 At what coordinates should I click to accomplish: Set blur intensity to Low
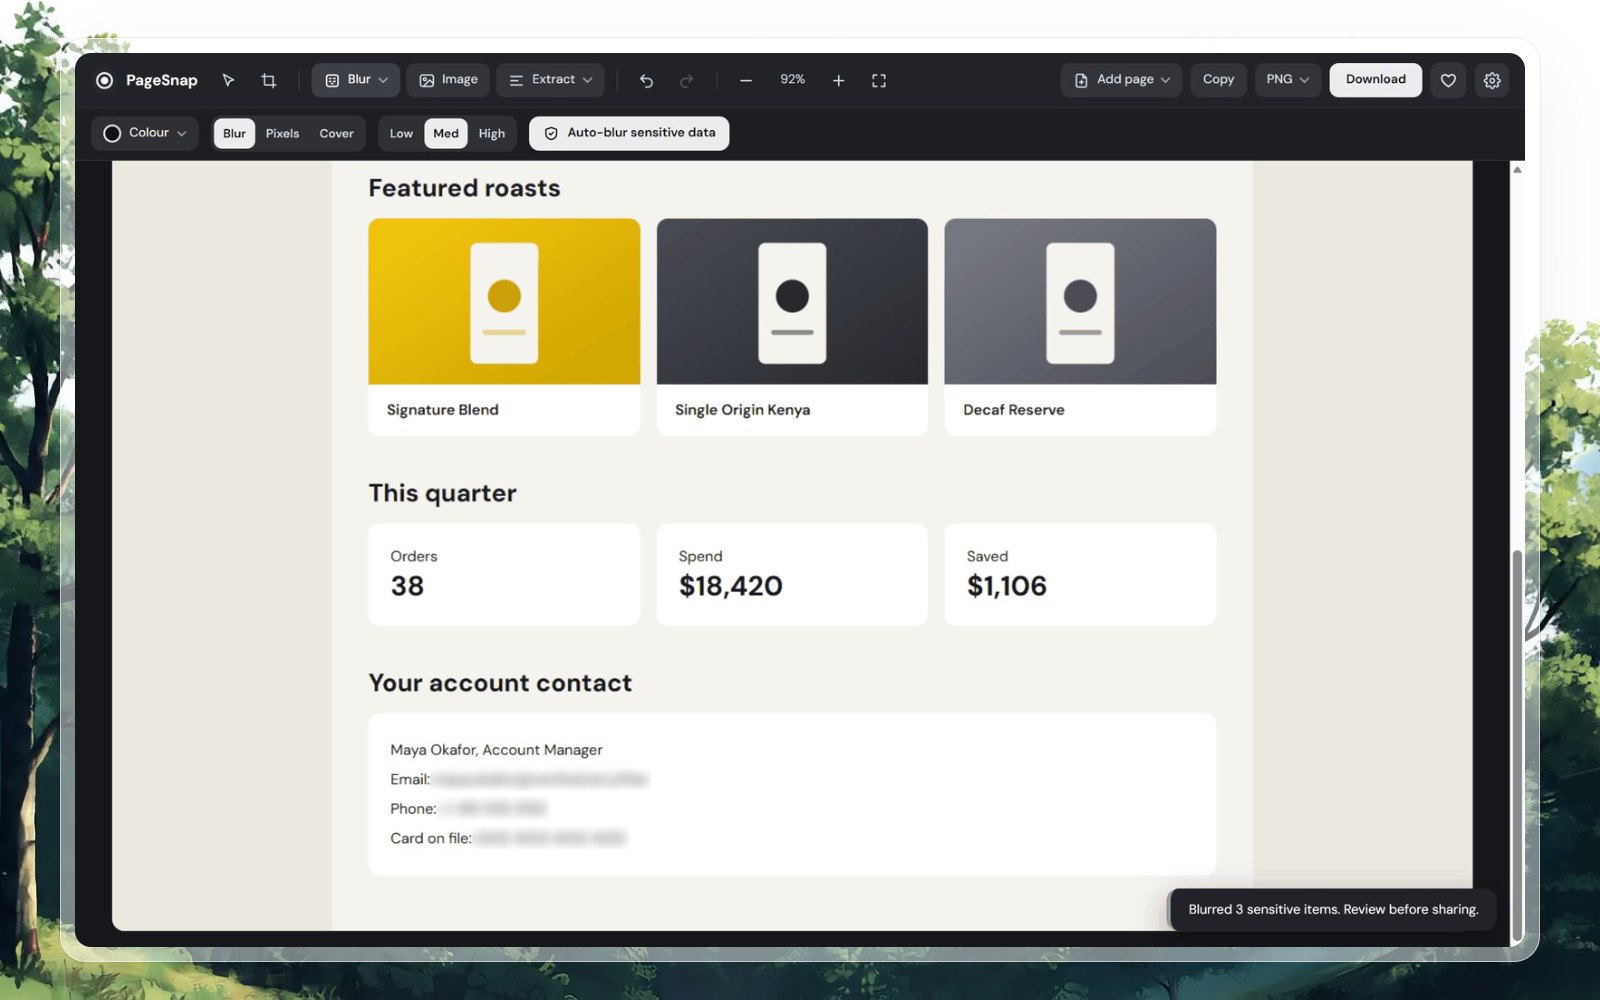pyautogui.click(x=401, y=133)
